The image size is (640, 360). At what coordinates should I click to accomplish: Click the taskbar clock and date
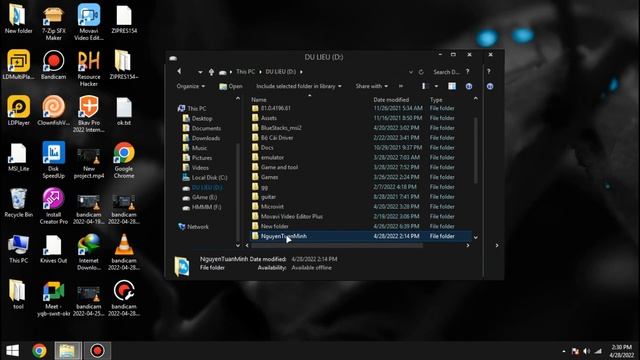622,351
